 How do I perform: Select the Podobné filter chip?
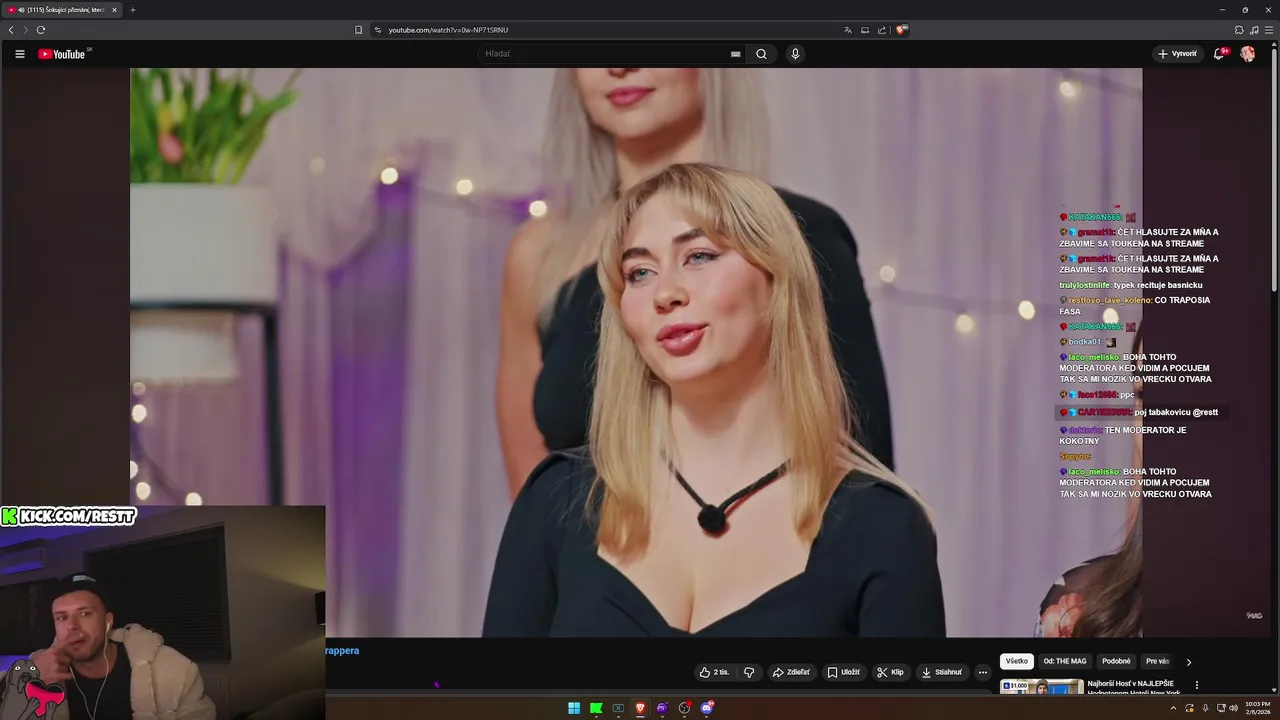point(1116,661)
